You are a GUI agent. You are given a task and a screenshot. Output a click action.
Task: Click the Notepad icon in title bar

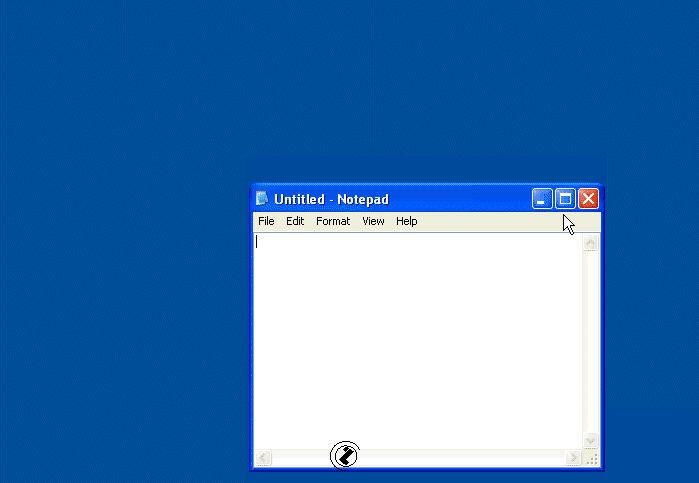click(x=262, y=198)
